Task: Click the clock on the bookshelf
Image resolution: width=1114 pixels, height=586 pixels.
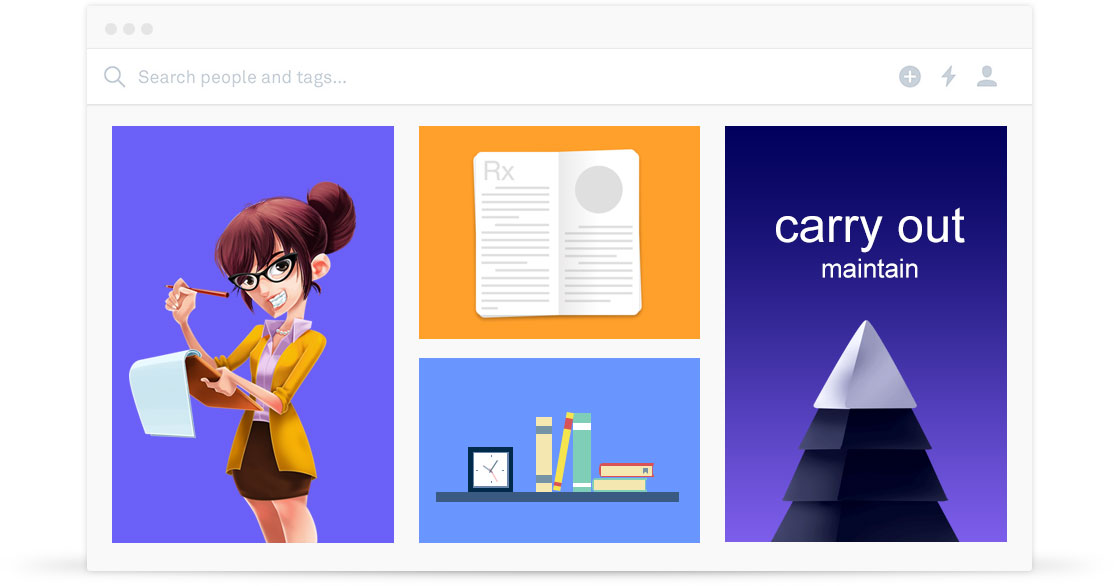Action: click(x=490, y=469)
